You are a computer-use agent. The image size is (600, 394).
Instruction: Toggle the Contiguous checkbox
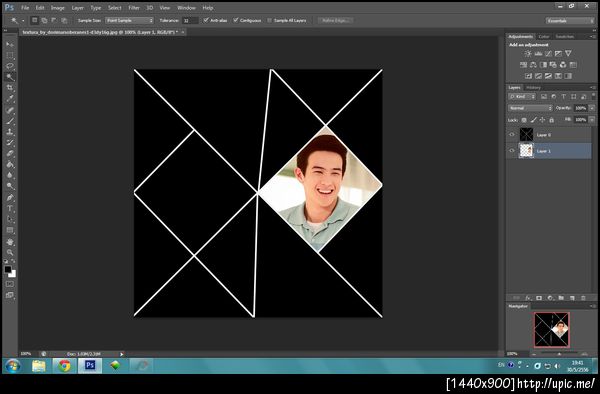pyautogui.click(x=236, y=20)
